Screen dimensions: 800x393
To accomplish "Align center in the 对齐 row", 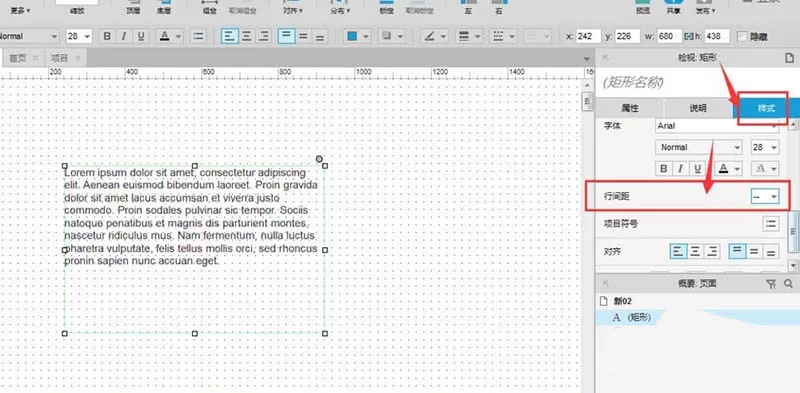I will [695, 251].
